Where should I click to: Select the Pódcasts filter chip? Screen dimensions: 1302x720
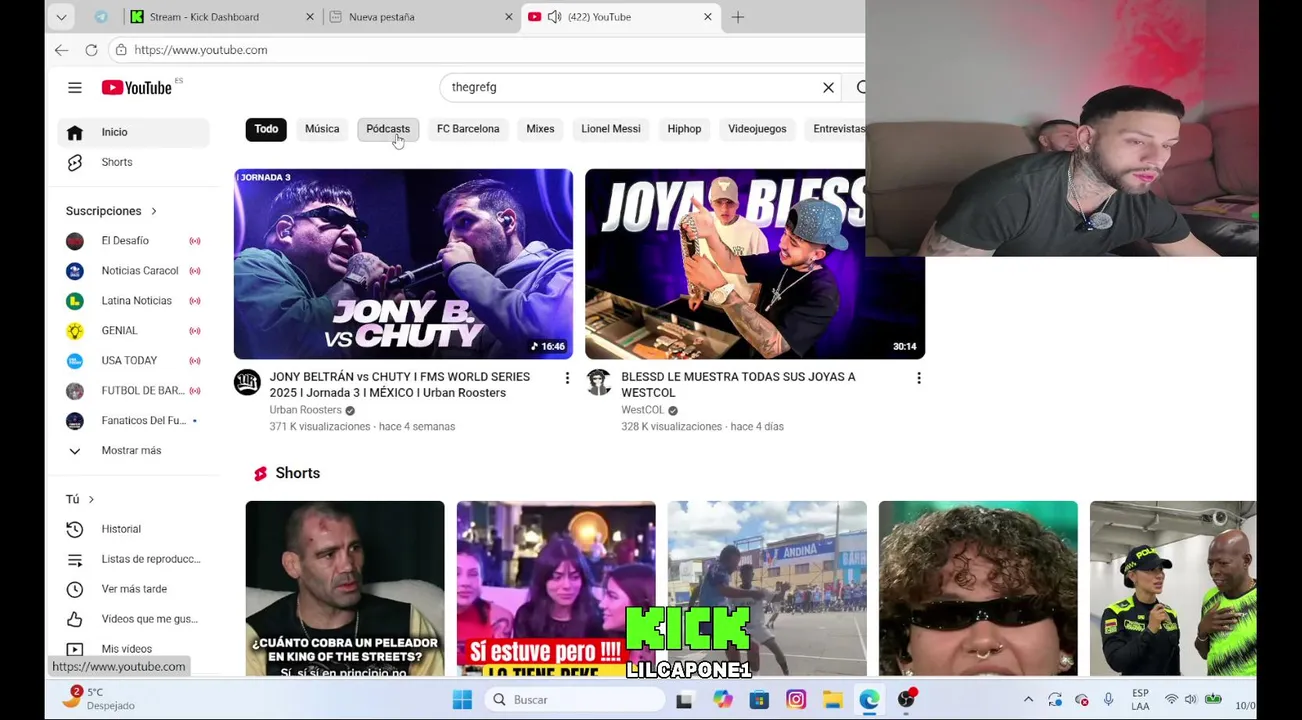[x=388, y=129]
